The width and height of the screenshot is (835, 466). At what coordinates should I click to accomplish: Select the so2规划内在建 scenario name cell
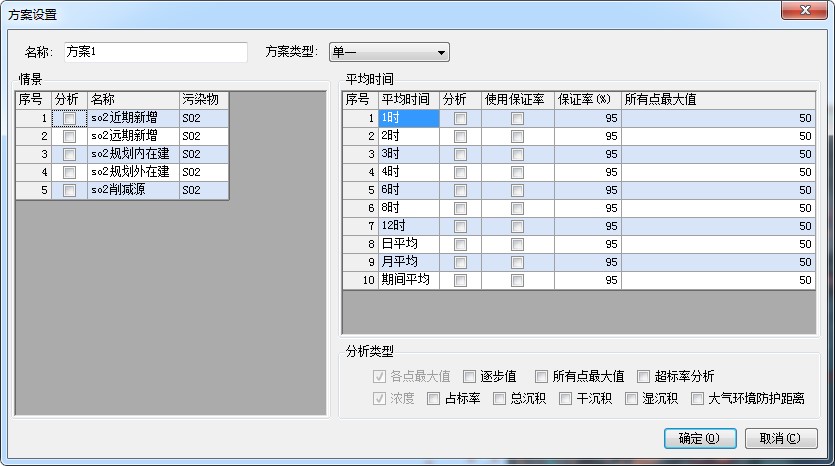tap(133, 154)
